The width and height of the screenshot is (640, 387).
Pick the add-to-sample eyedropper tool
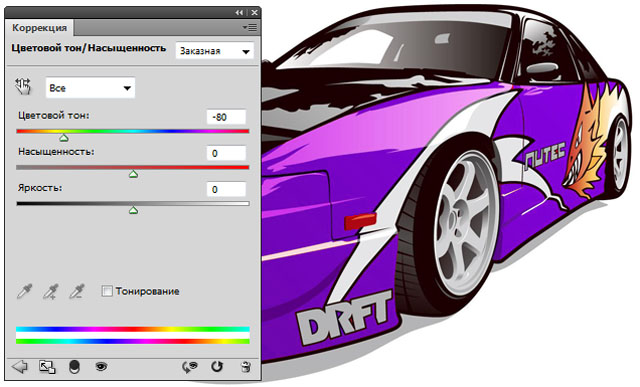(51, 291)
